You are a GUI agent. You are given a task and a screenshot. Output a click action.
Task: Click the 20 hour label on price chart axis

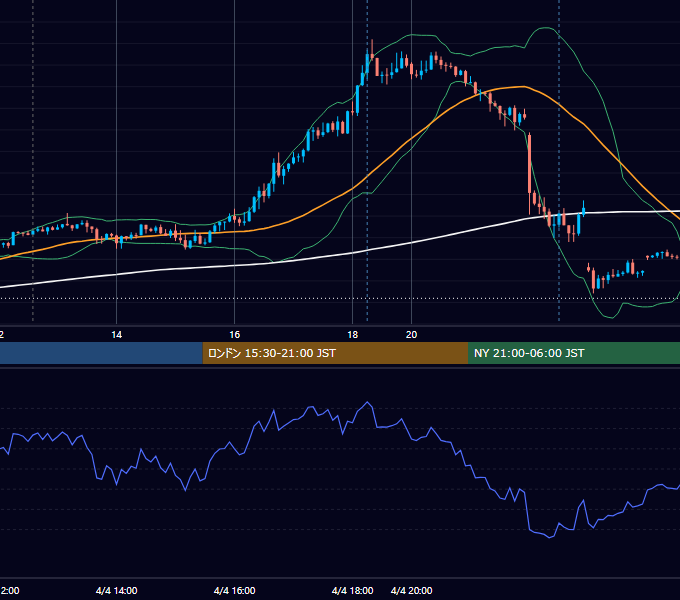[412, 335]
